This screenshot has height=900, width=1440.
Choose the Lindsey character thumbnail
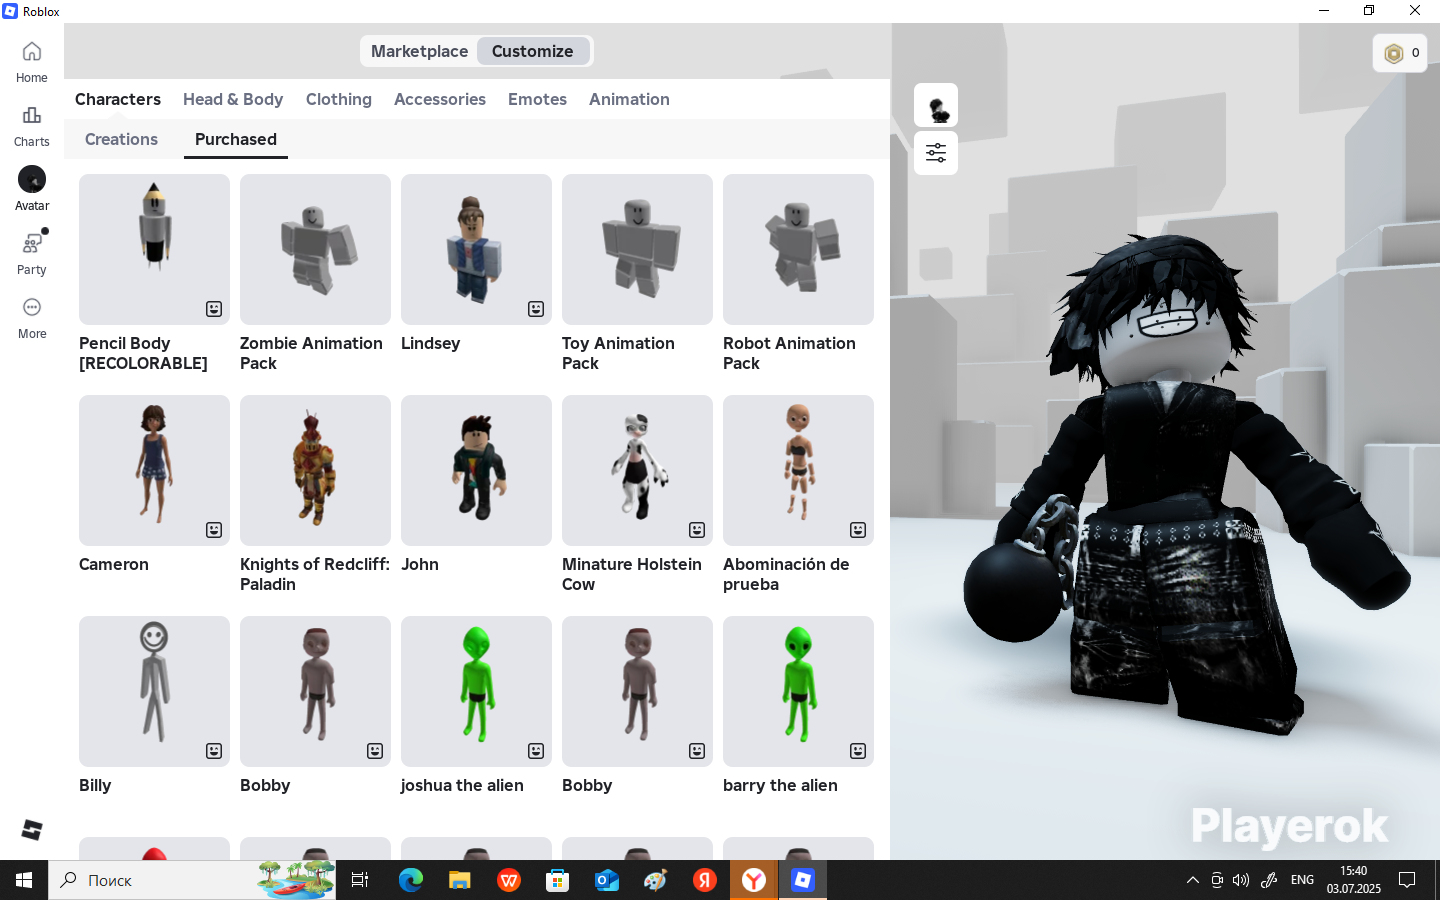pyautogui.click(x=476, y=249)
